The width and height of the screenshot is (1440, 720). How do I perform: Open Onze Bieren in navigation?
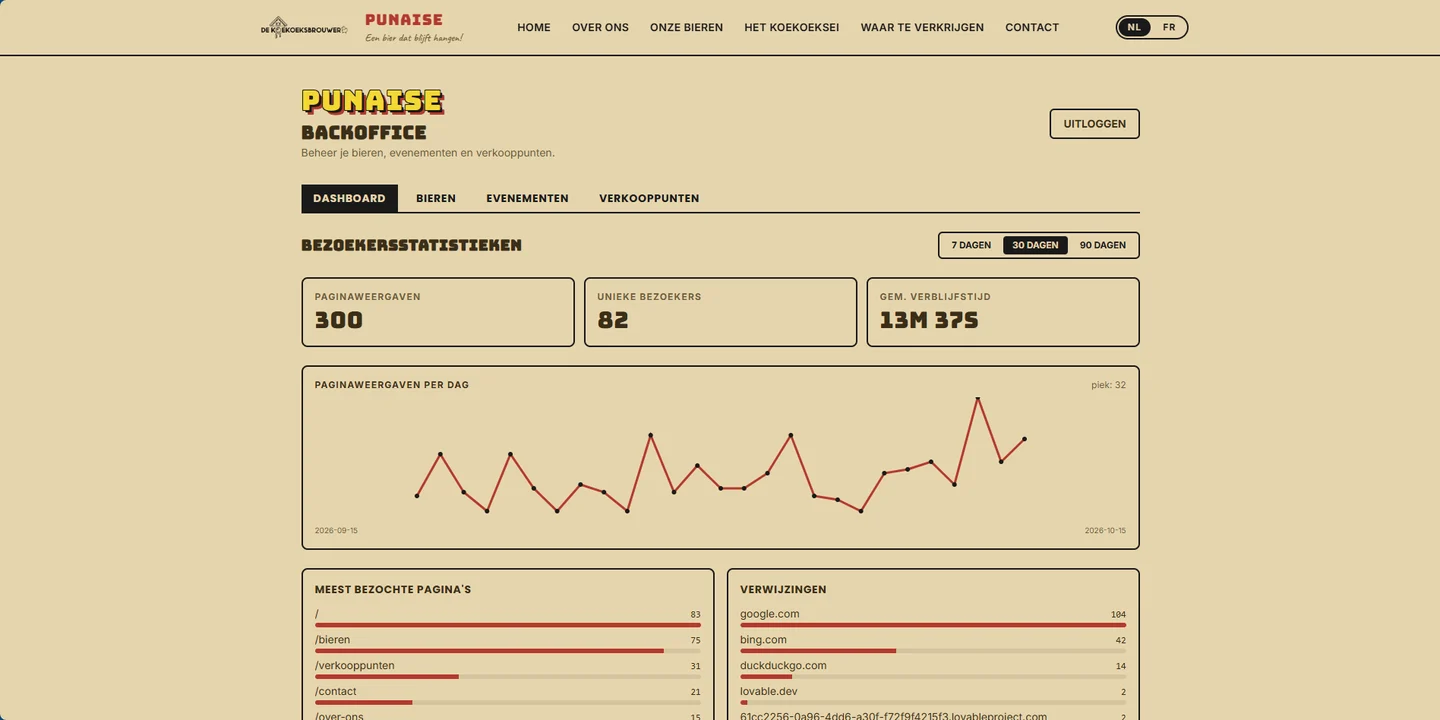(686, 28)
